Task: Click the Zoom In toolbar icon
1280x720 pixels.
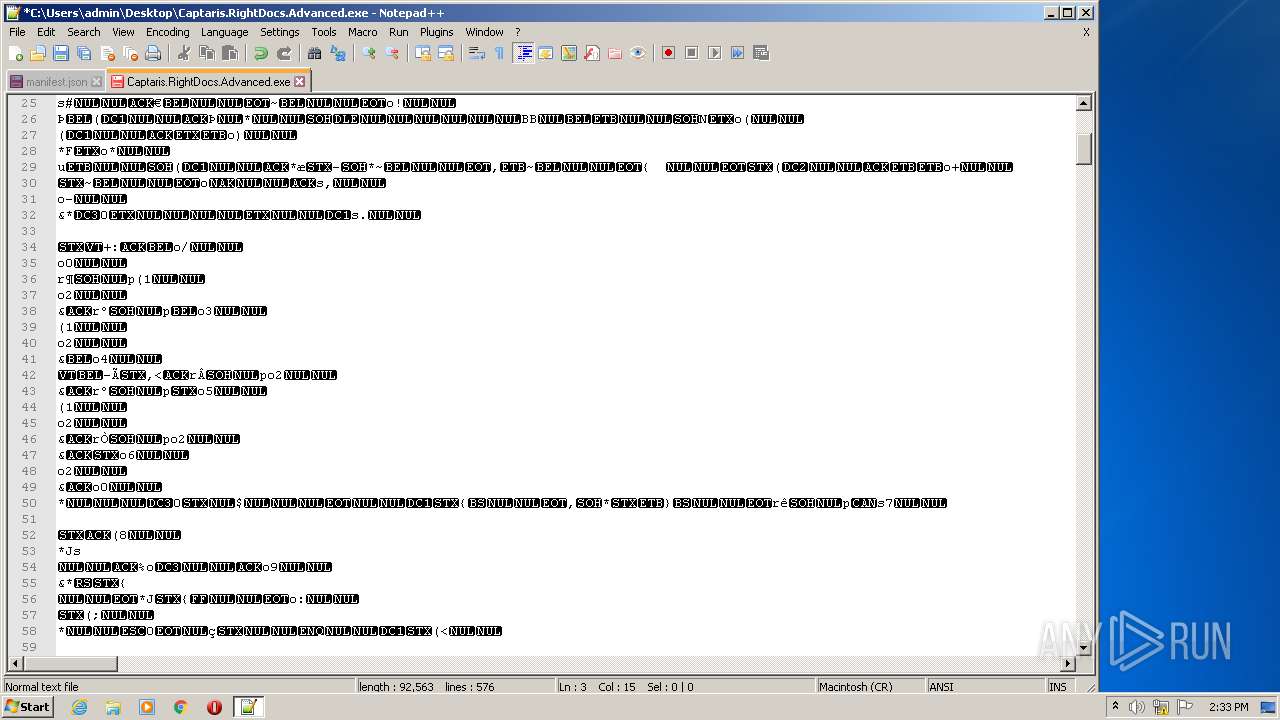Action: point(368,53)
